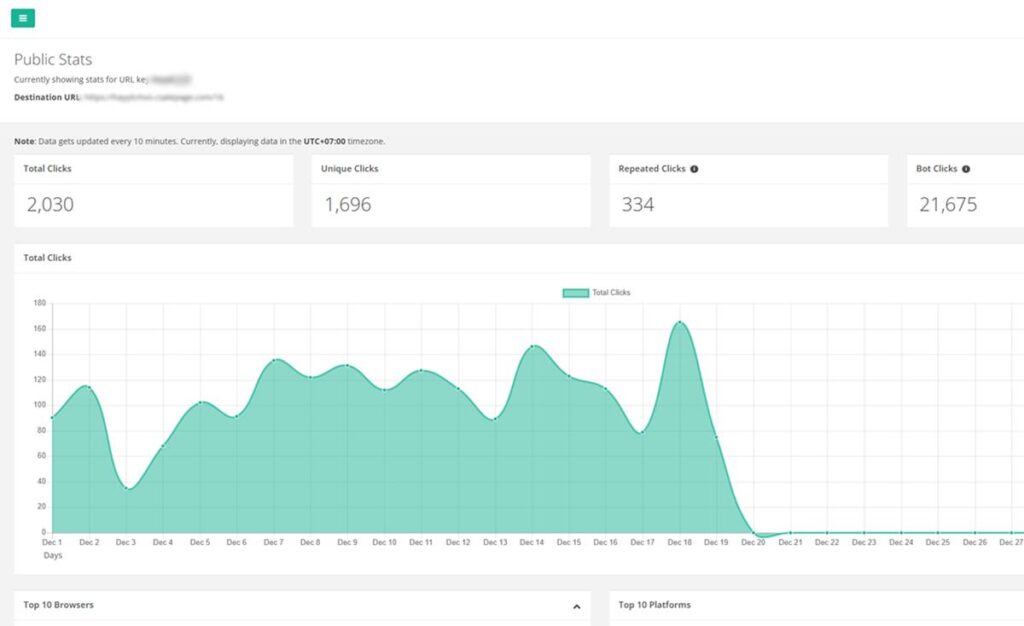Select the Dec 18 peak data point
This screenshot has height=626, width=1024.
679,322
